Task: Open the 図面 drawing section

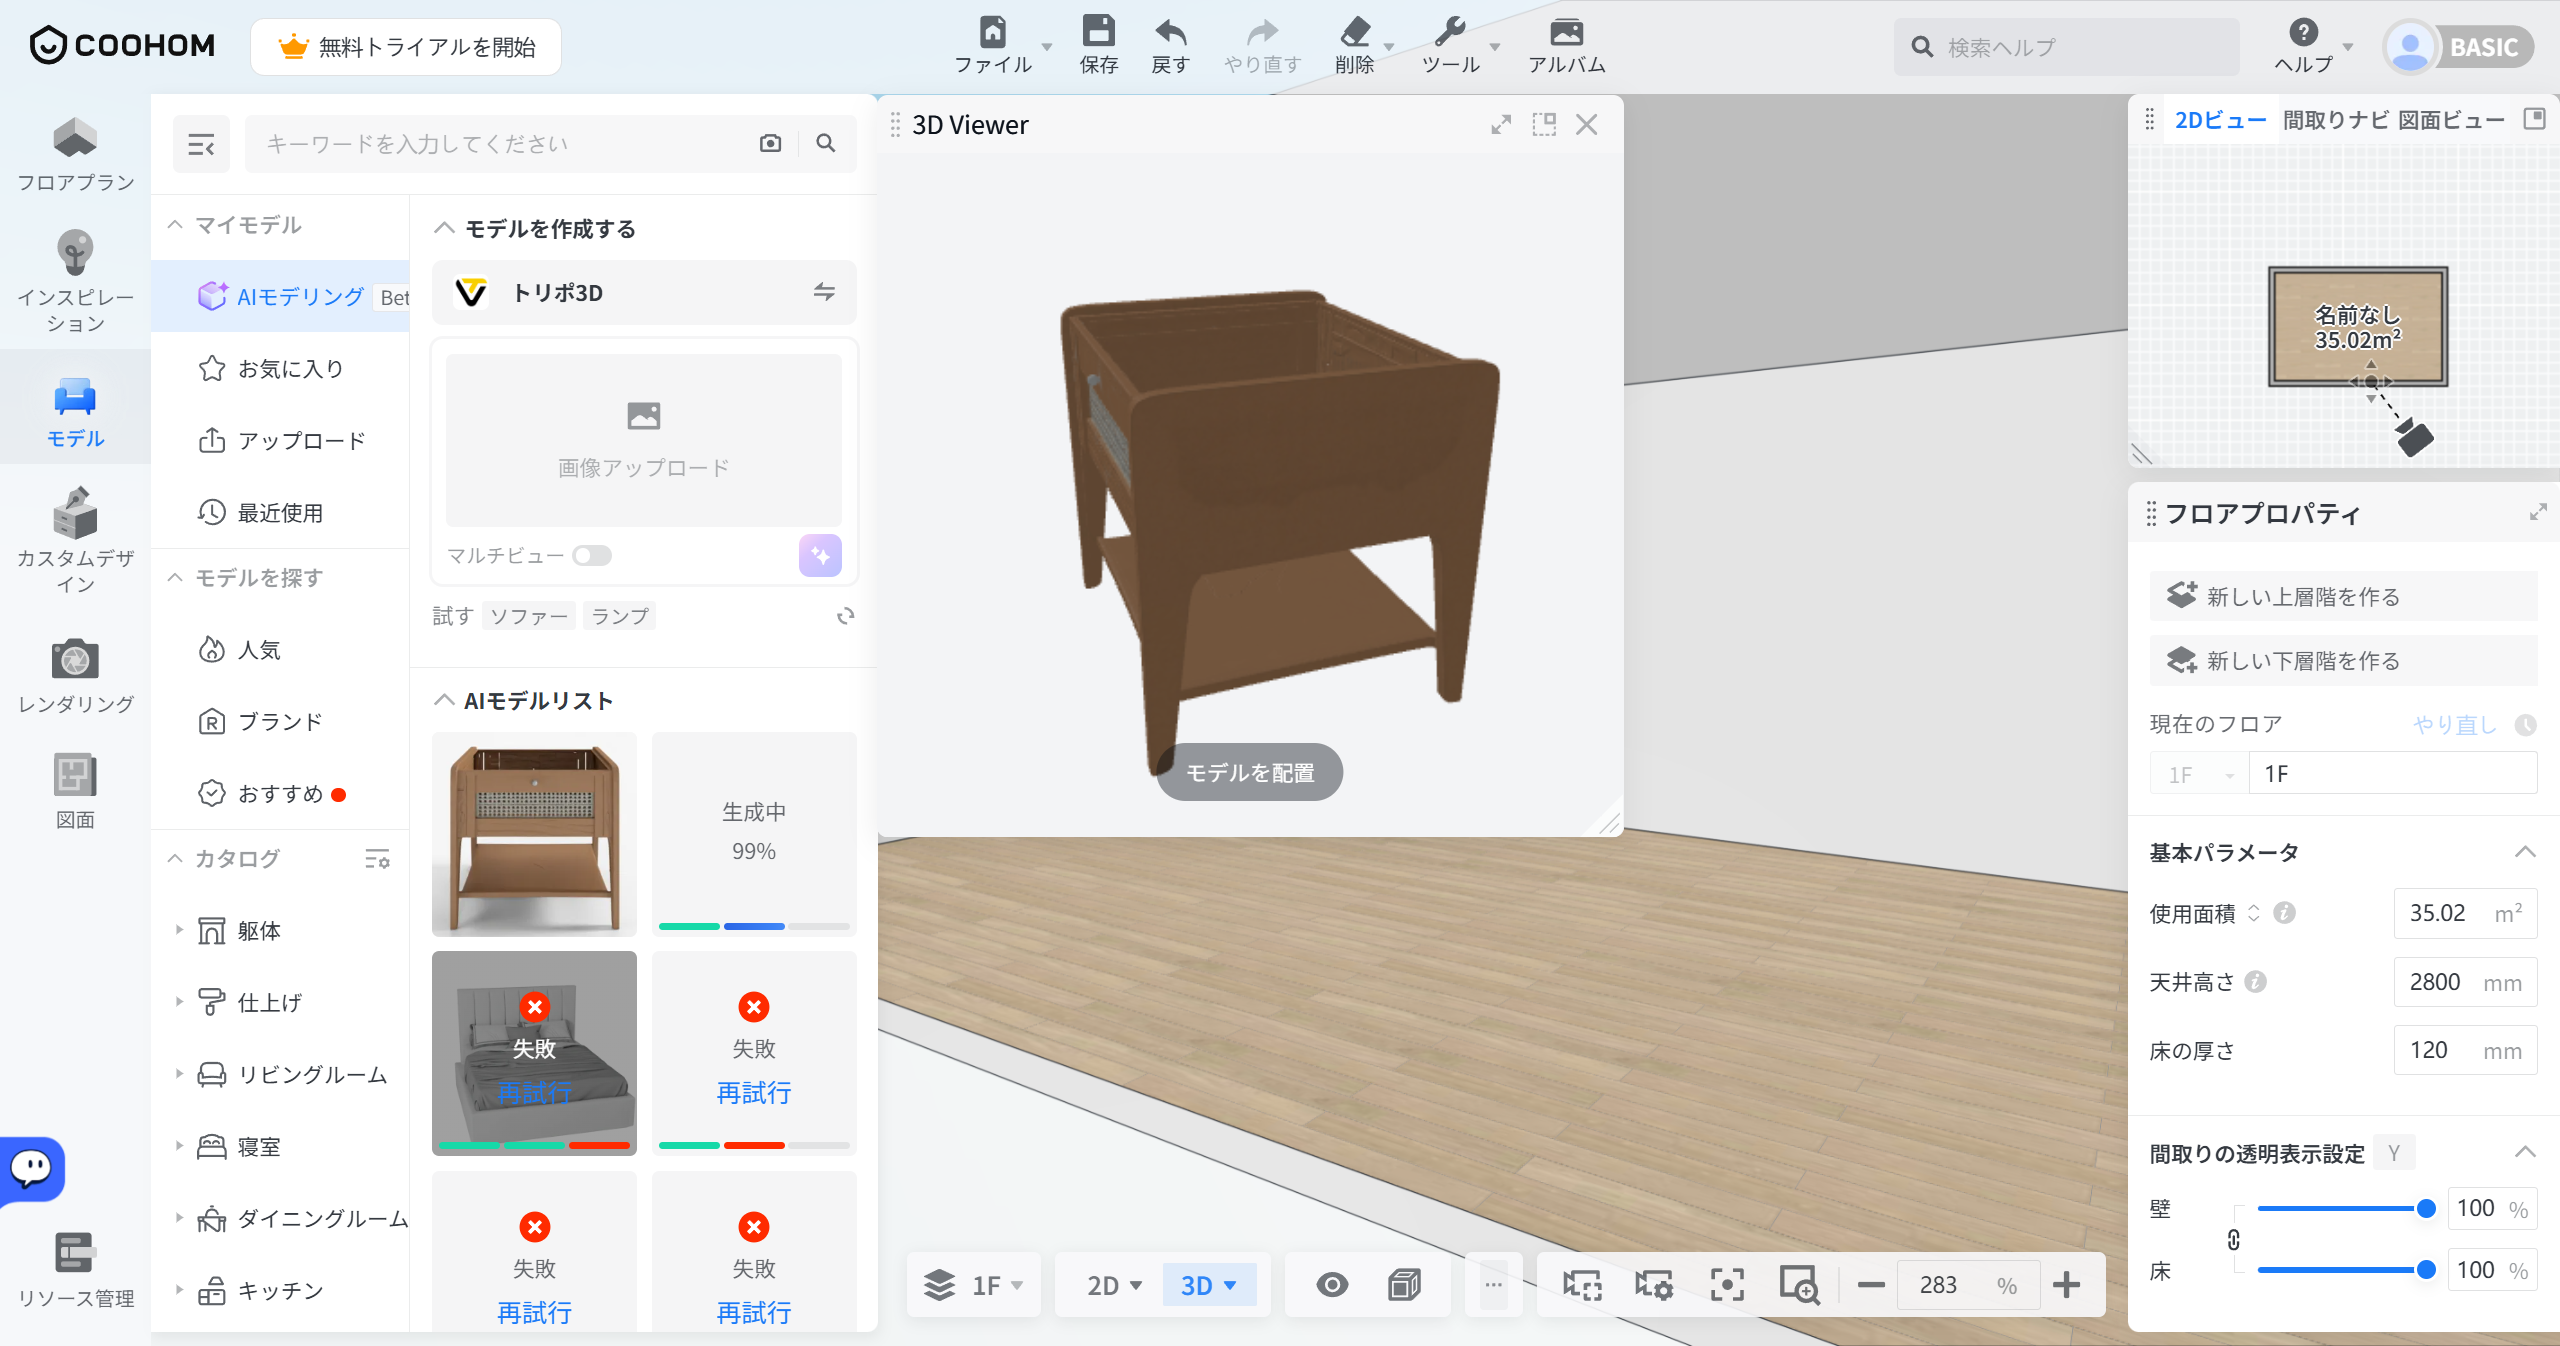Action: (75, 790)
